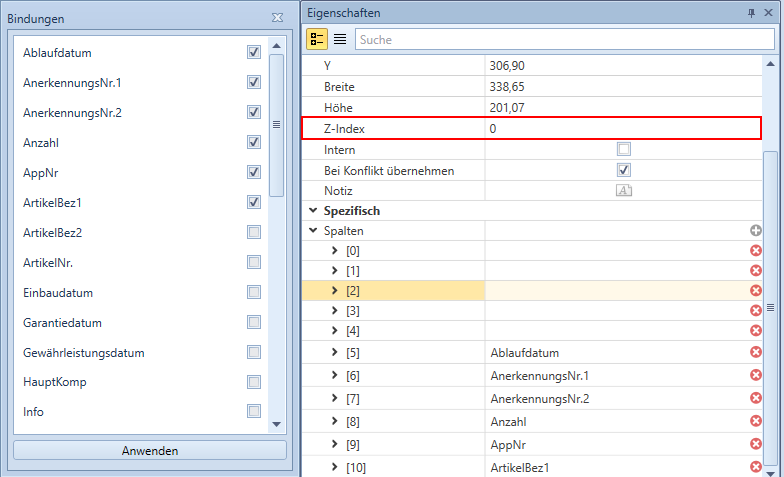Expand column entry [3]
This screenshot has width=784, height=477.
point(334,310)
